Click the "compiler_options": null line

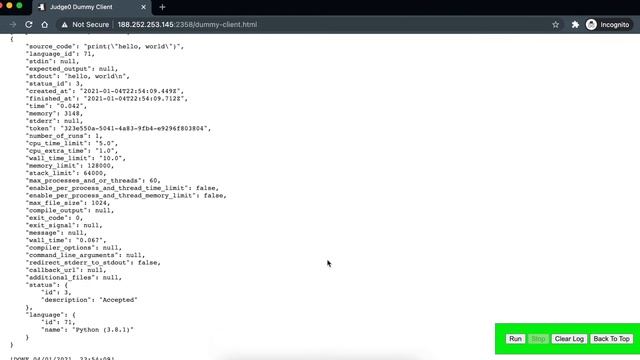[x=74, y=248]
